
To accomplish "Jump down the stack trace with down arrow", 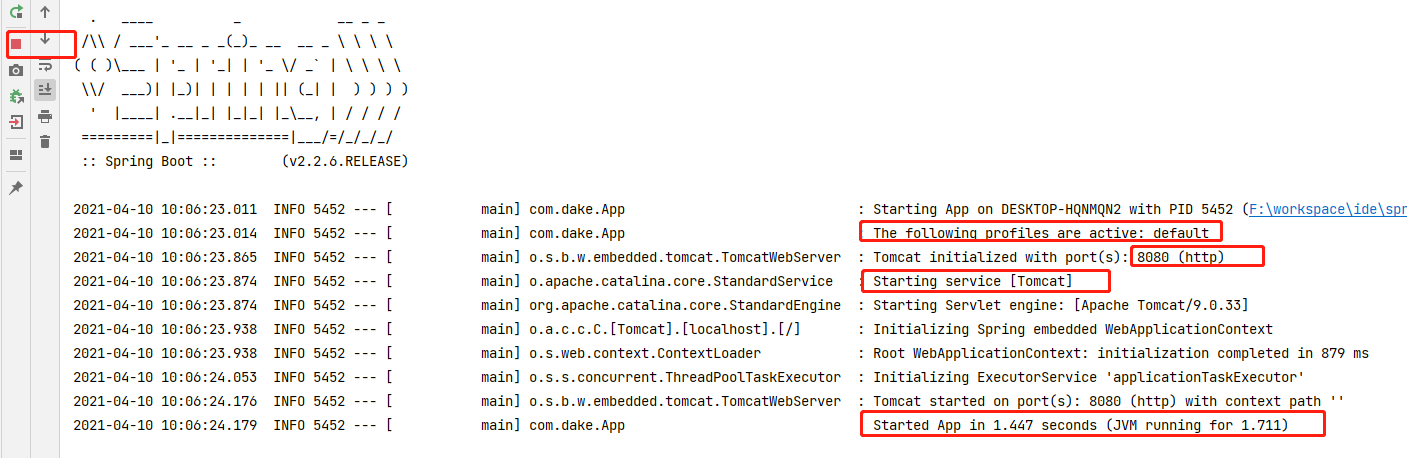I will pyautogui.click(x=45, y=39).
